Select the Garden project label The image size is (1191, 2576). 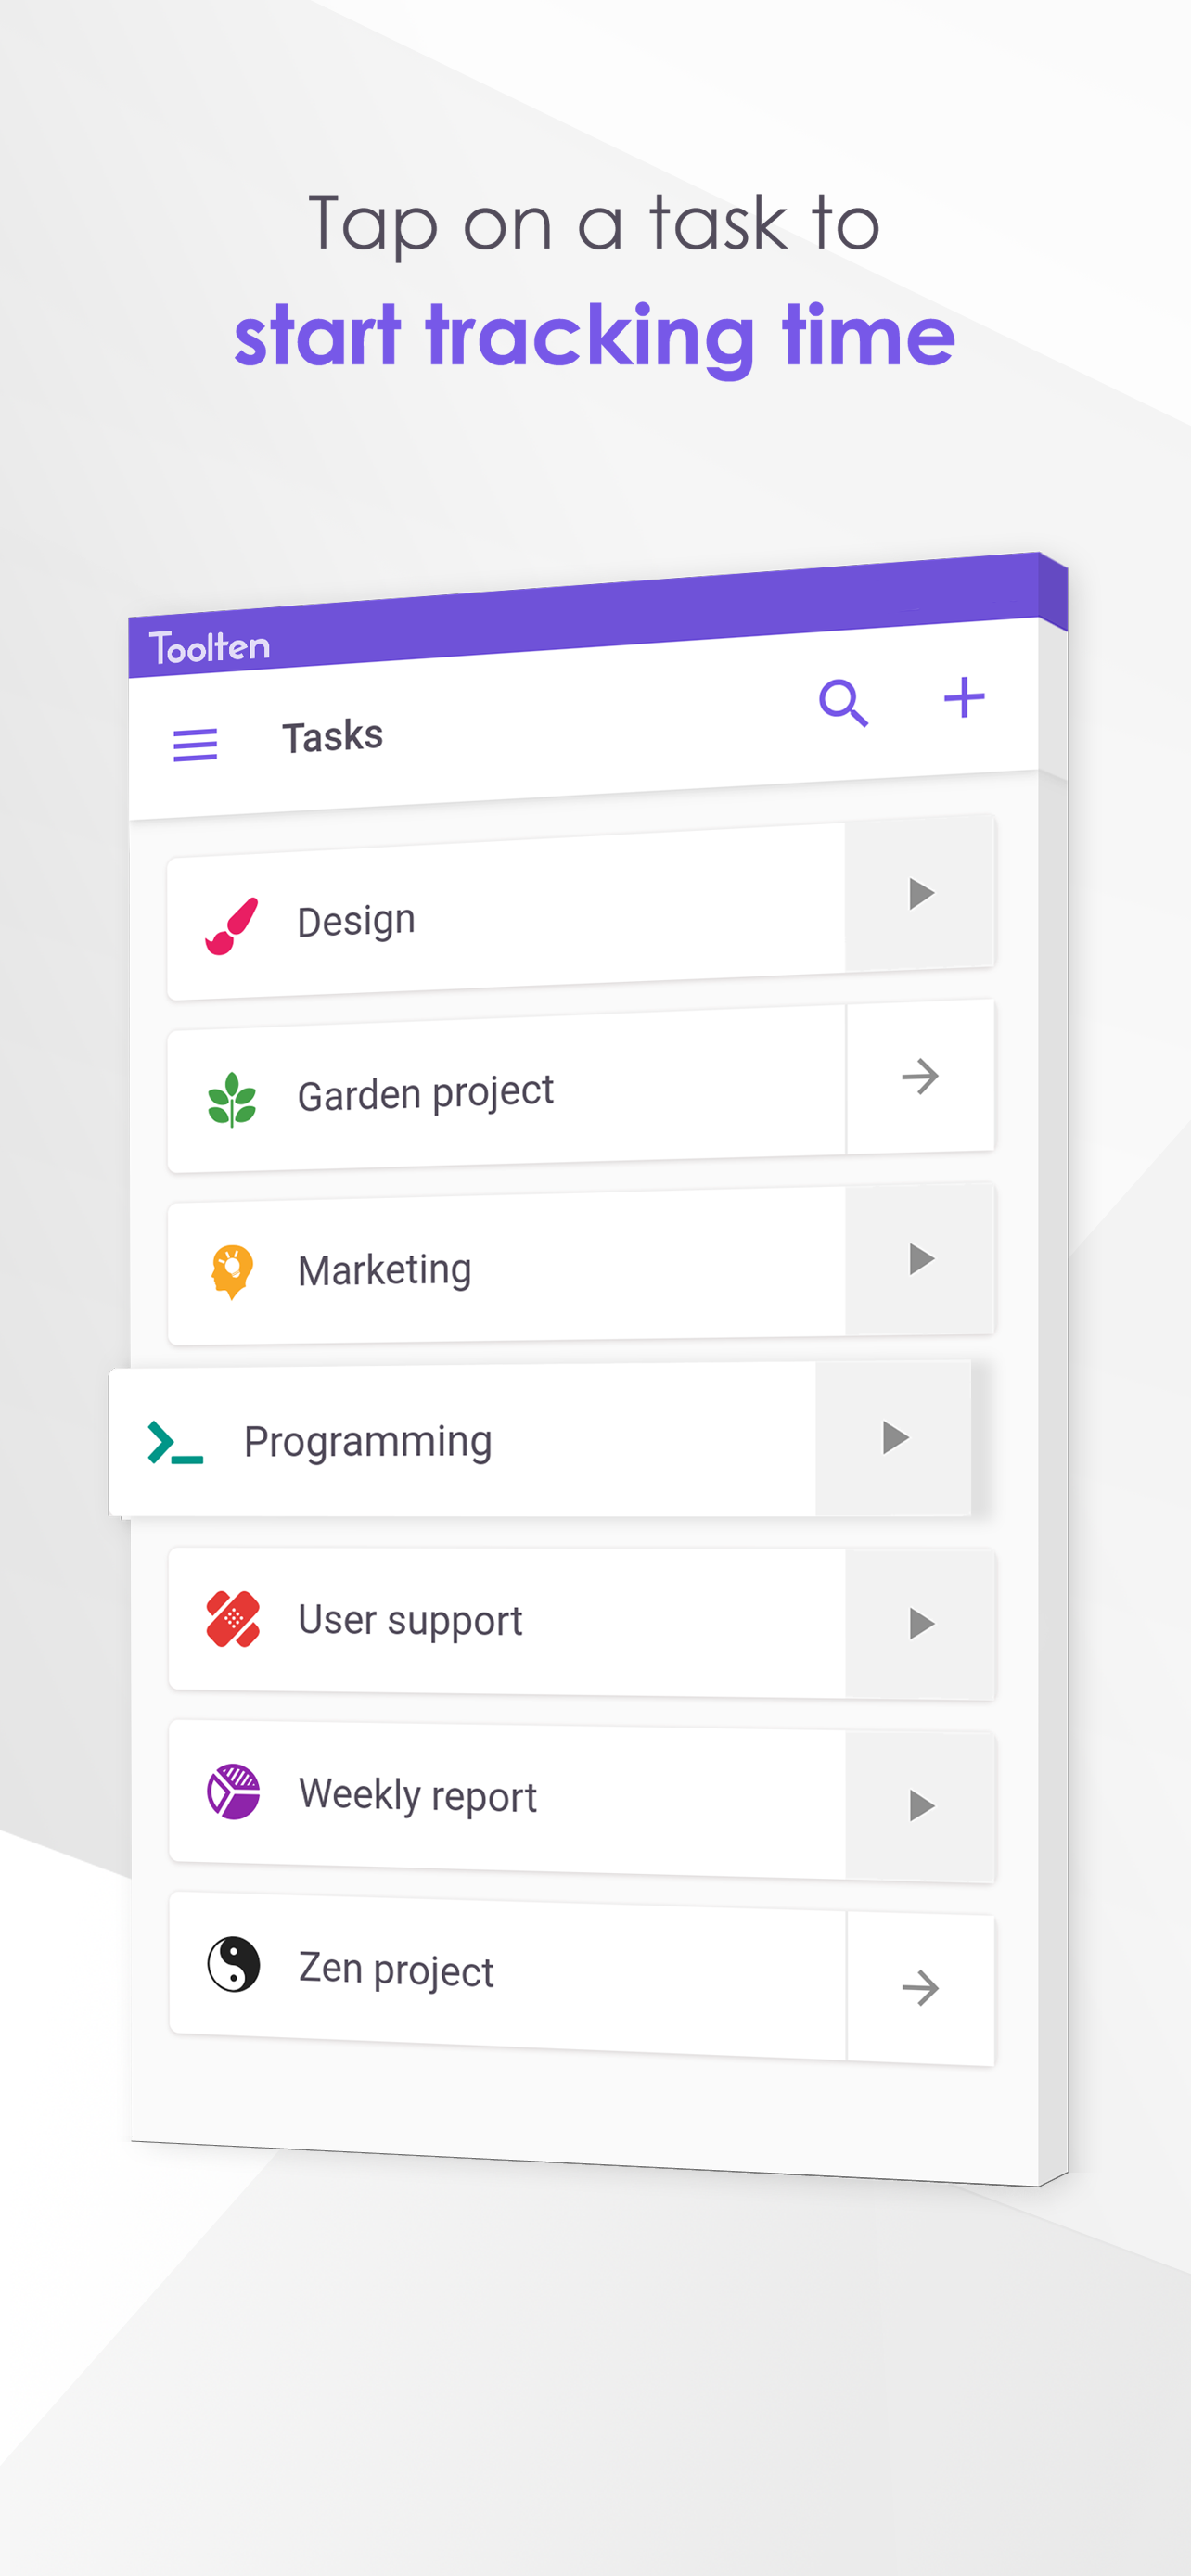click(x=425, y=1093)
